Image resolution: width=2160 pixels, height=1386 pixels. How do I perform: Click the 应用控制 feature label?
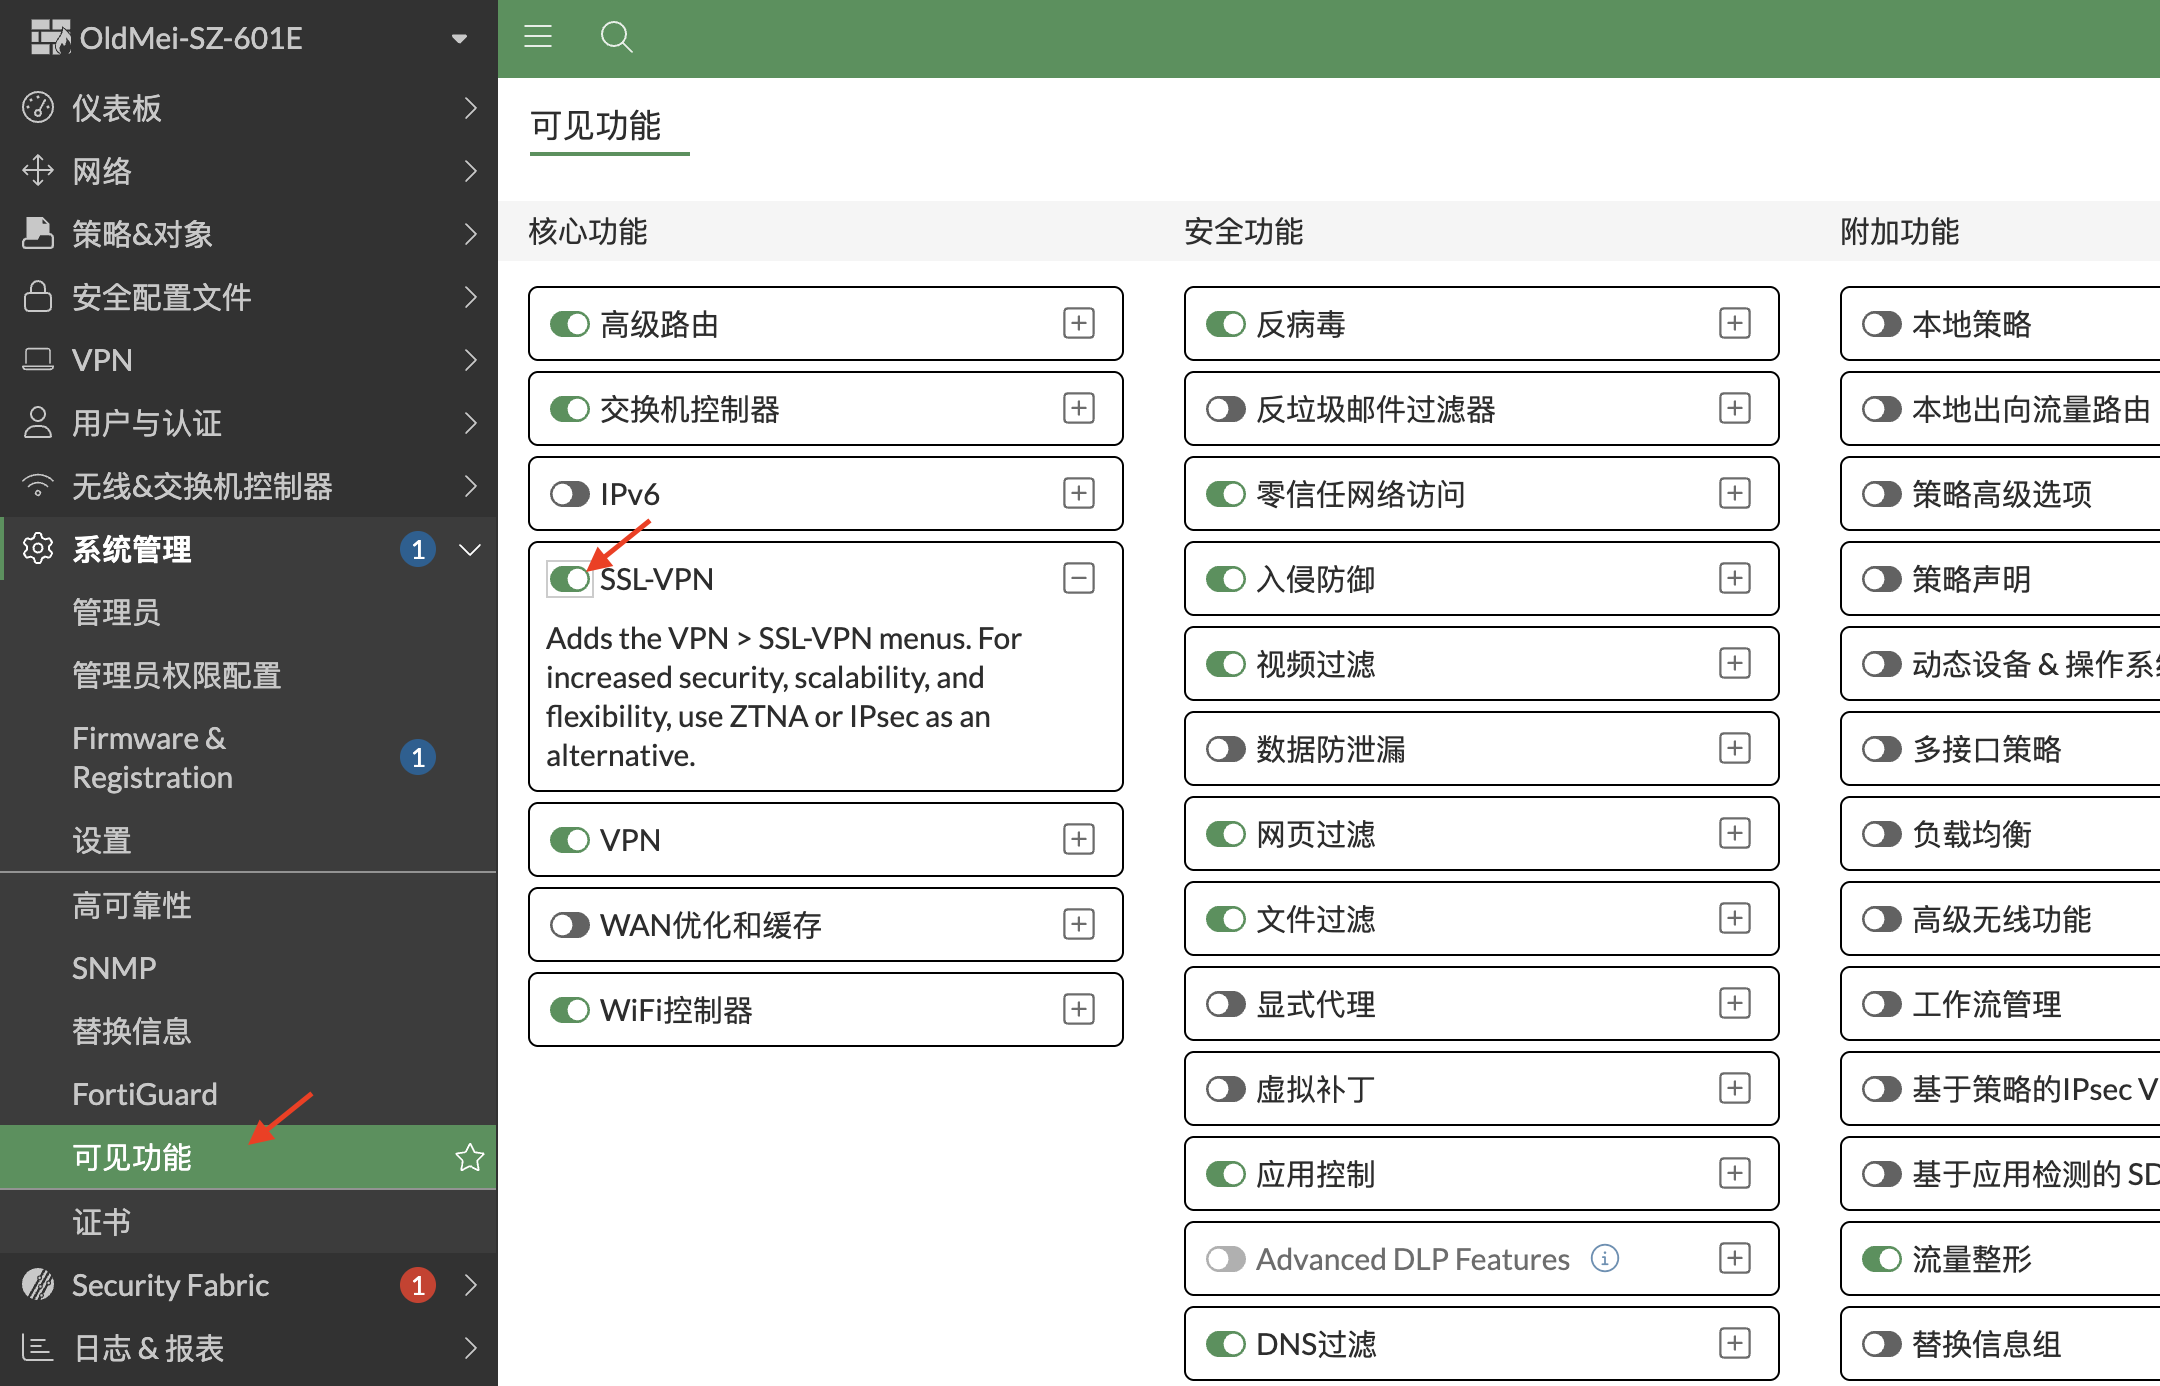[1316, 1174]
